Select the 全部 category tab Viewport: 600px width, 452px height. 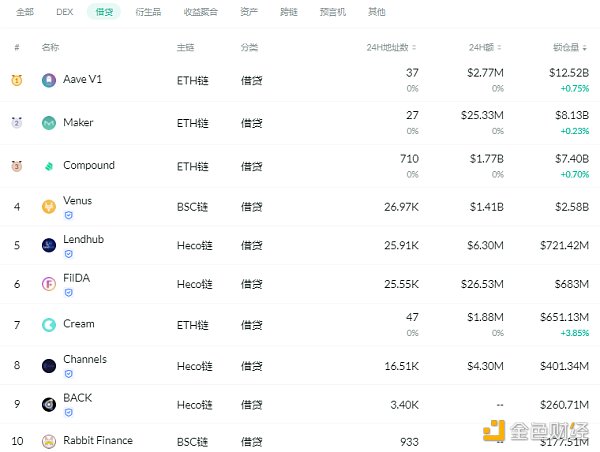pyautogui.click(x=26, y=12)
